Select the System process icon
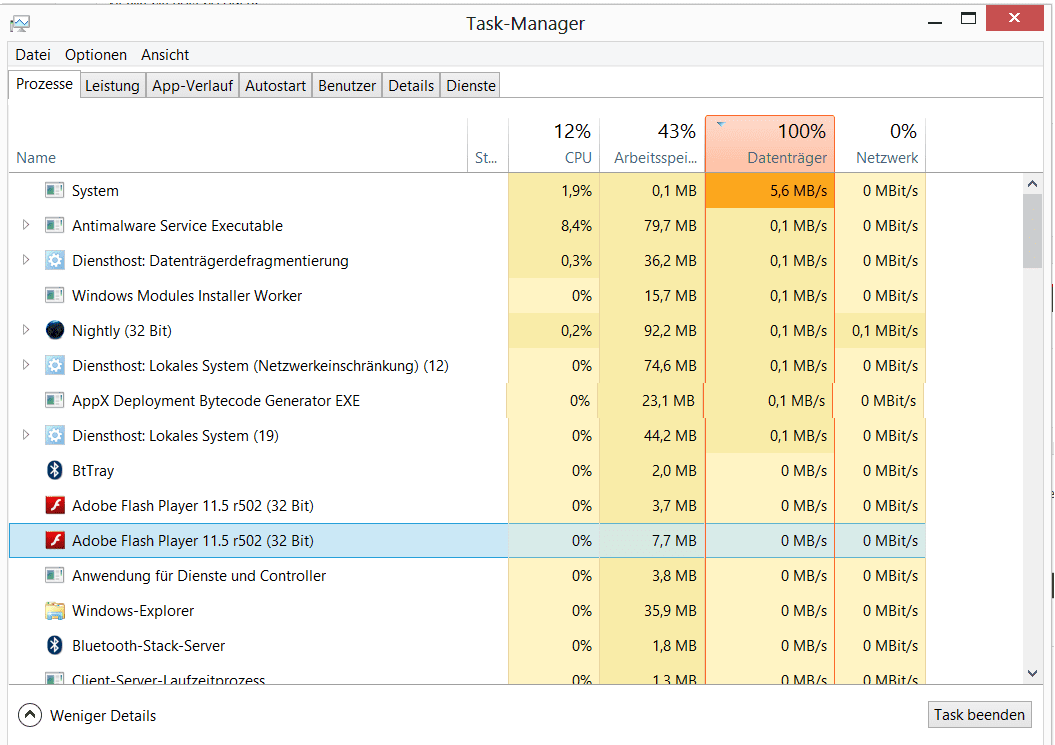 (x=54, y=190)
